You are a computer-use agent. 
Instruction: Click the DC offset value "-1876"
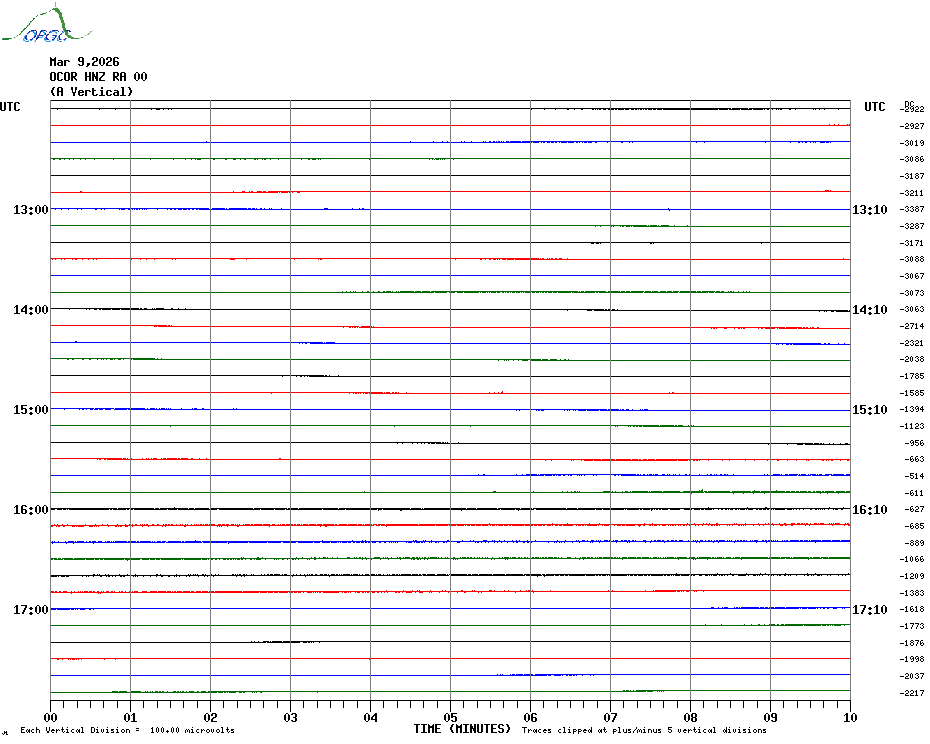pyautogui.click(x=912, y=643)
